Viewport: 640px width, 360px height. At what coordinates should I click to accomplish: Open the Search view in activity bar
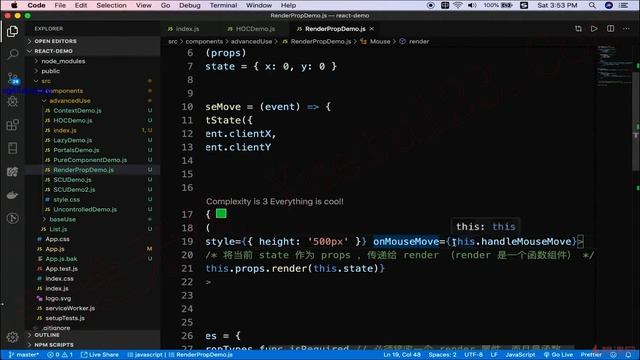[12, 54]
